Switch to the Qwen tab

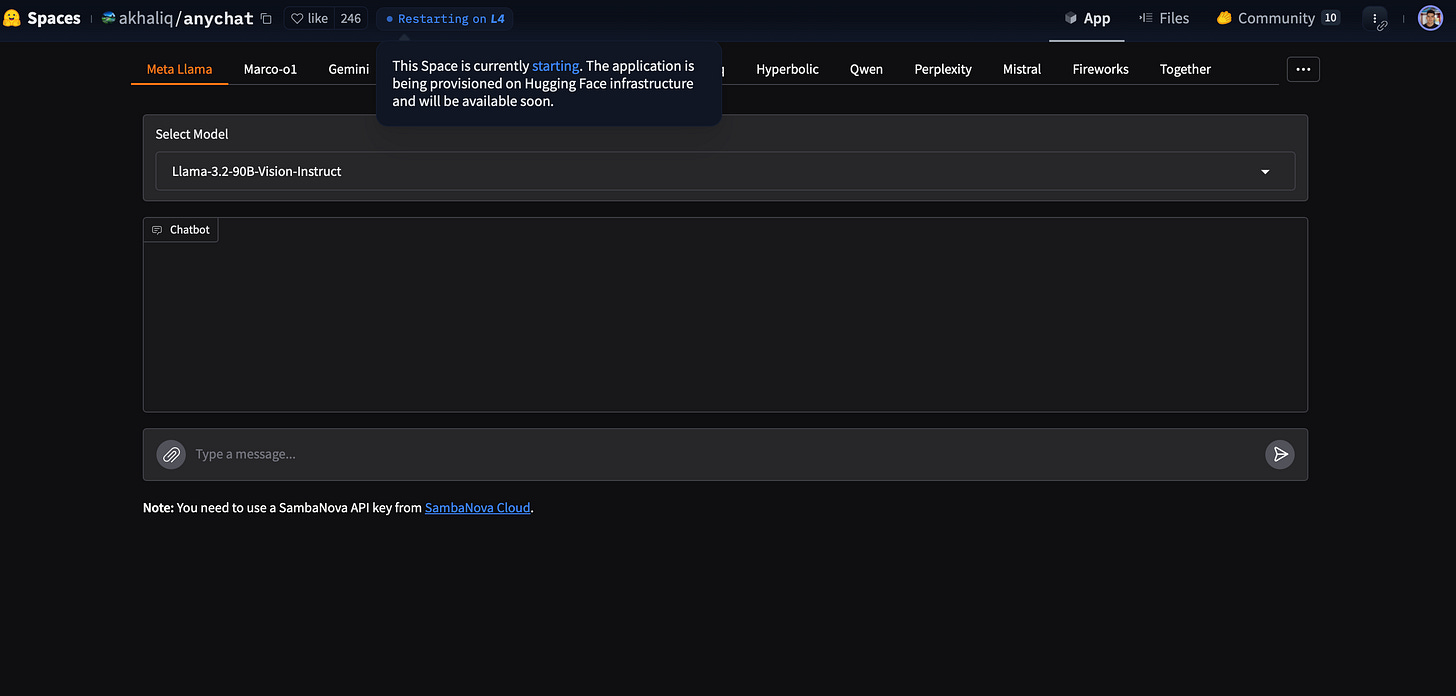click(x=866, y=69)
